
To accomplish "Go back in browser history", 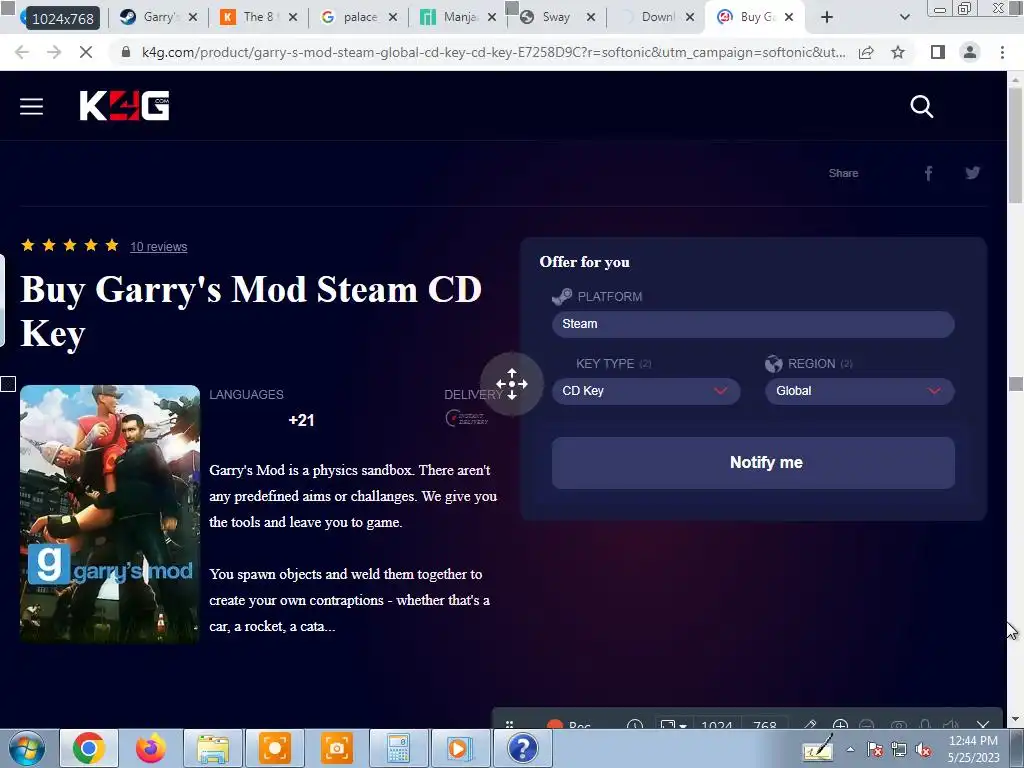I will [x=22, y=52].
